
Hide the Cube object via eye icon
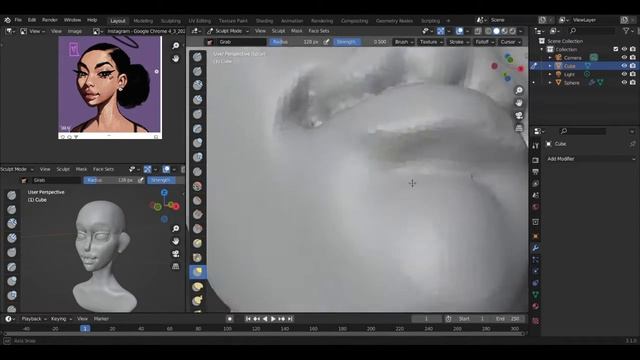pos(624,66)
